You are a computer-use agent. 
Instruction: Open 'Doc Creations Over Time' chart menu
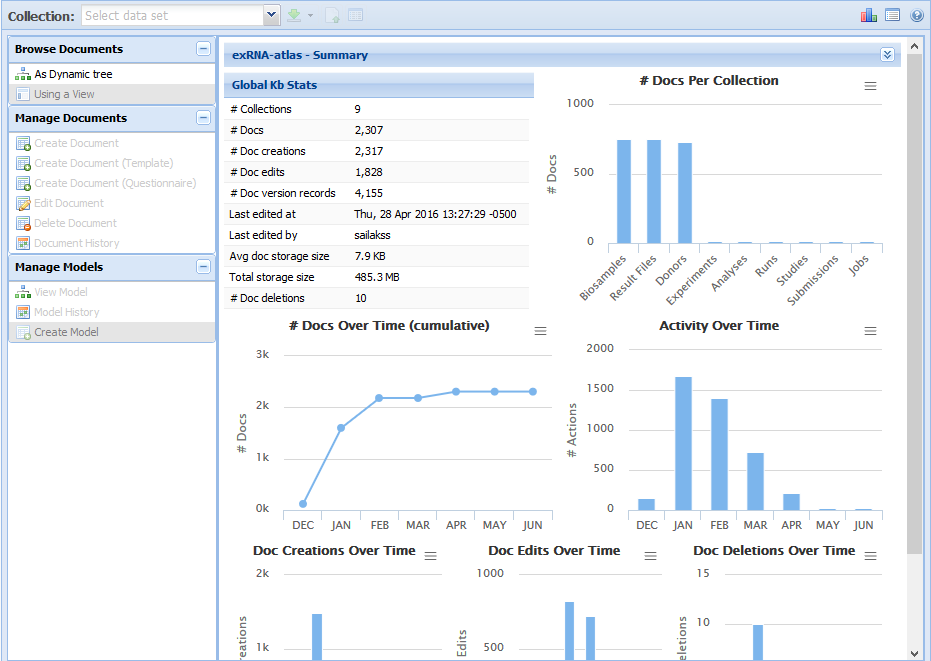tap(431, 556)
